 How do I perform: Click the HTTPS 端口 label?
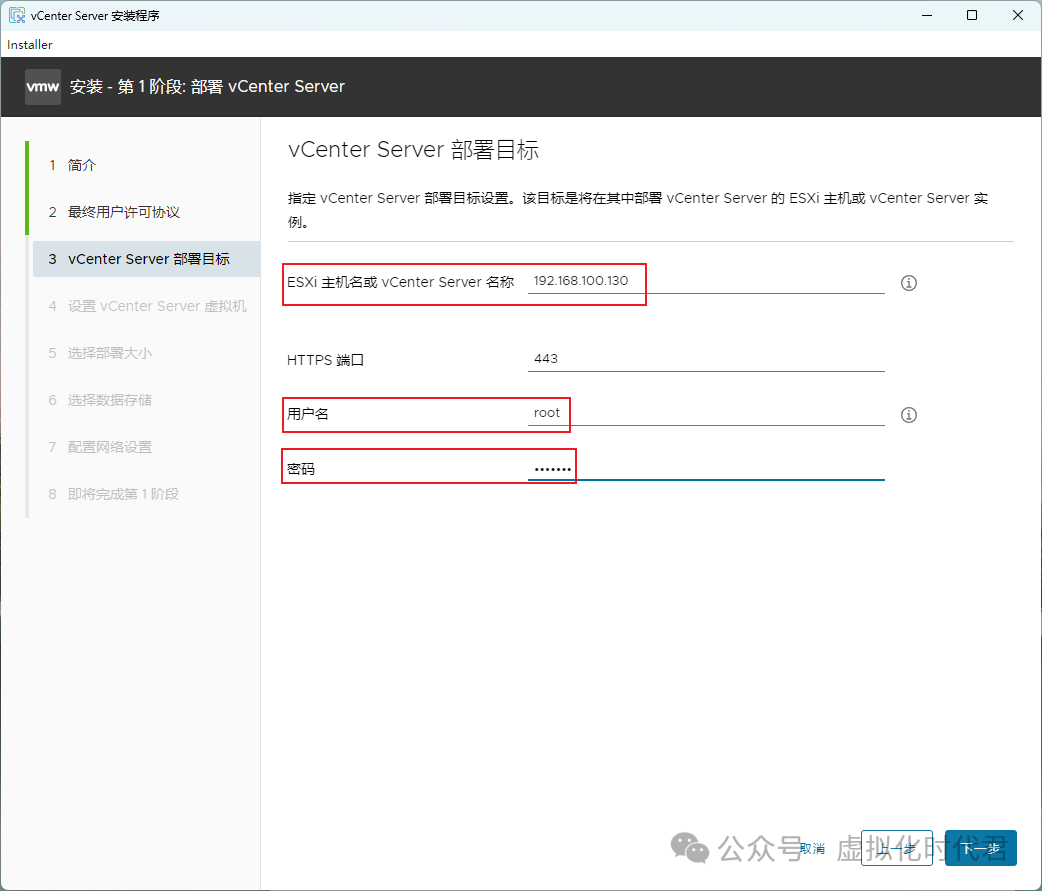coord(326,360)
